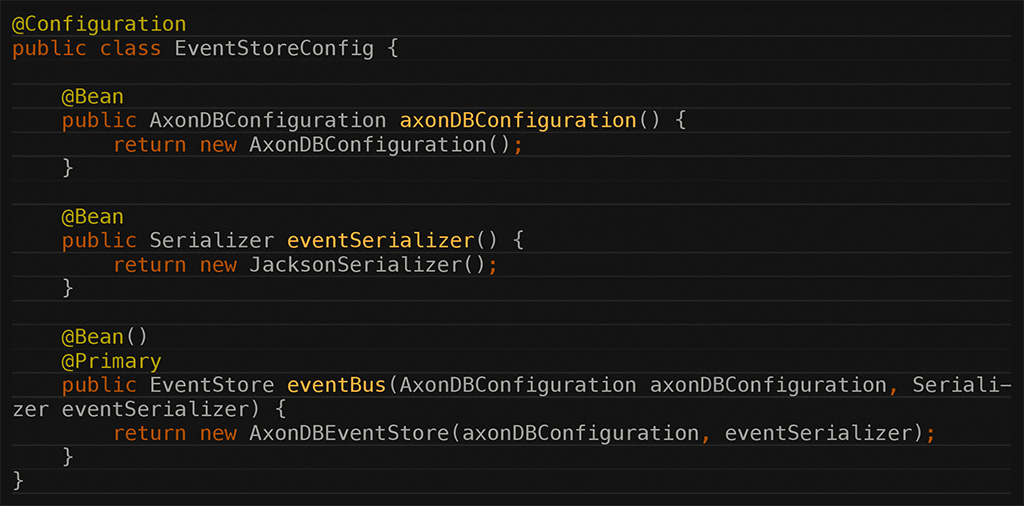Click the @Bean() annotation with parentheses

[105, 338]
